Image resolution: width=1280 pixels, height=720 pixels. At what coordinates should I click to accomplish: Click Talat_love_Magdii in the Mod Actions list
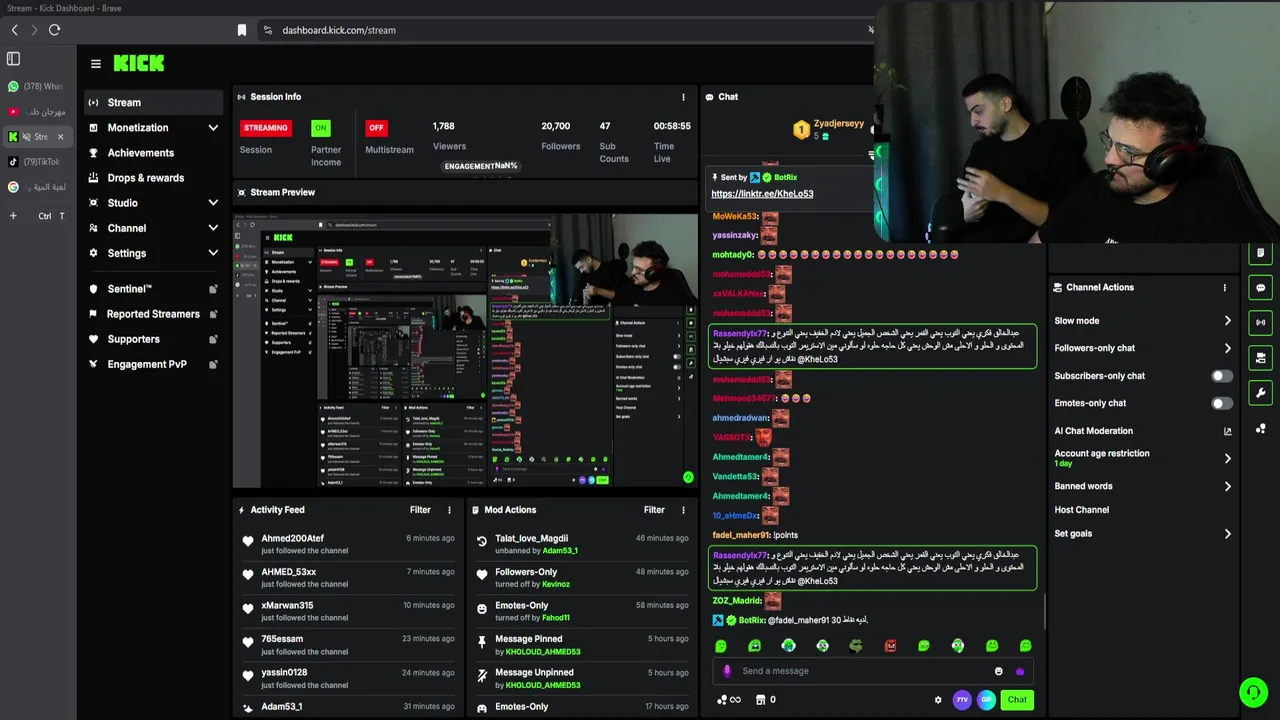coord(531,539)
